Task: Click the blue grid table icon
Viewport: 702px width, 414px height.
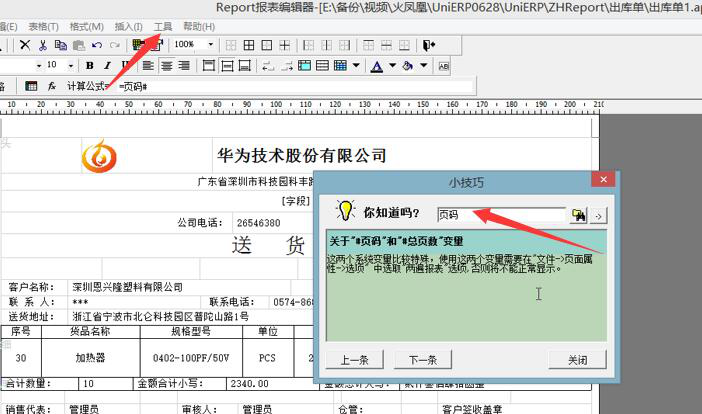Action: tap(340, 66)
